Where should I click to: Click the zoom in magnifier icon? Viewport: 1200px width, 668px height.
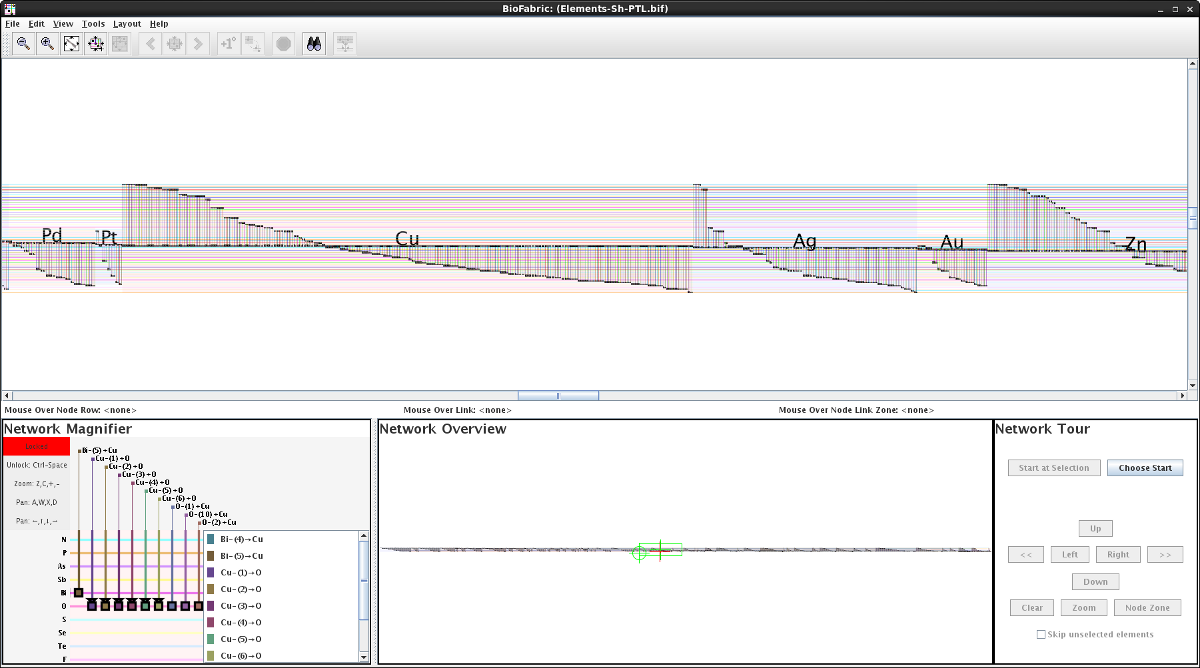pyautogui.click(x=47, y=44)
